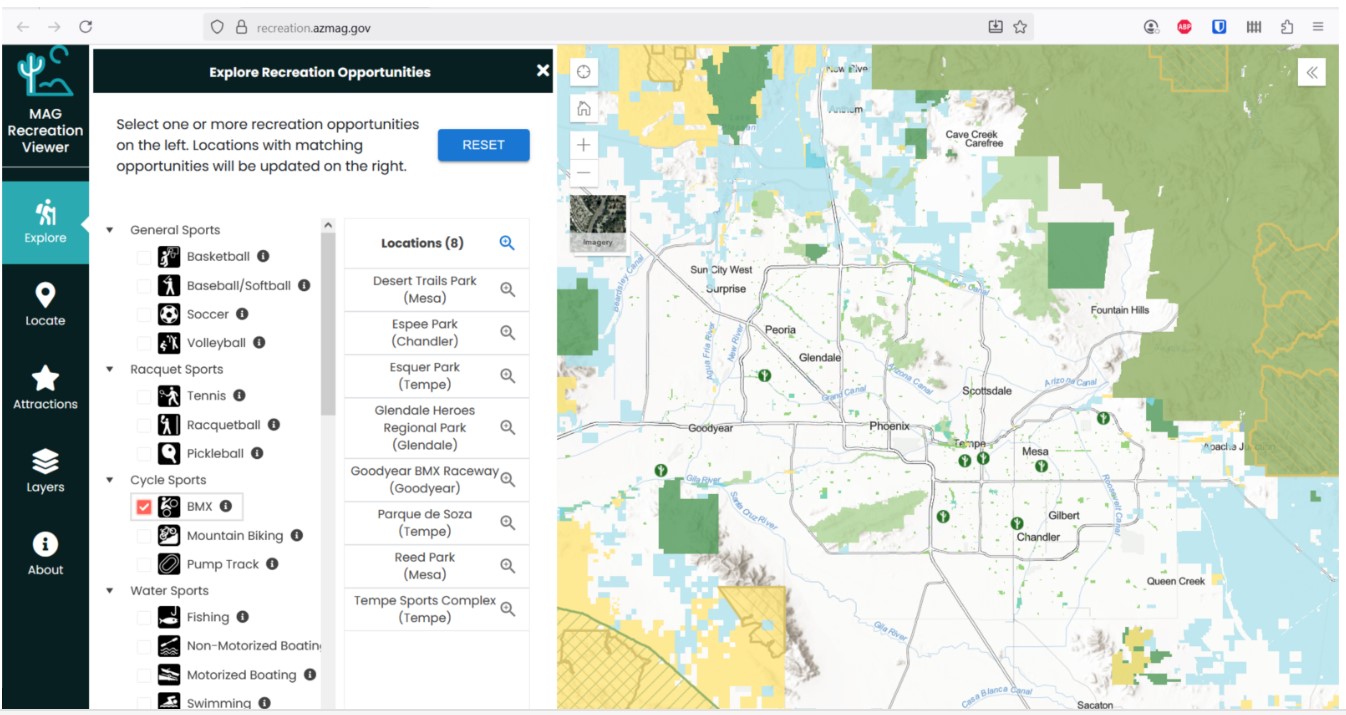1346x715 pixels.
Task: Open the Layers sidebar tab
Action: [x=45, y=471]
